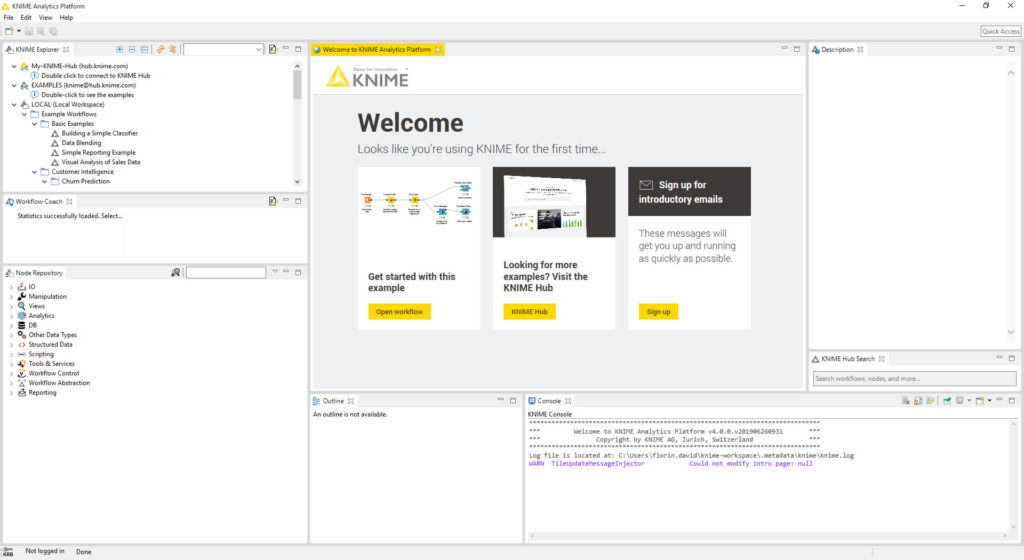Select the Console tab
Viewport: 1024px width, 560px height.
pos(549,401)
